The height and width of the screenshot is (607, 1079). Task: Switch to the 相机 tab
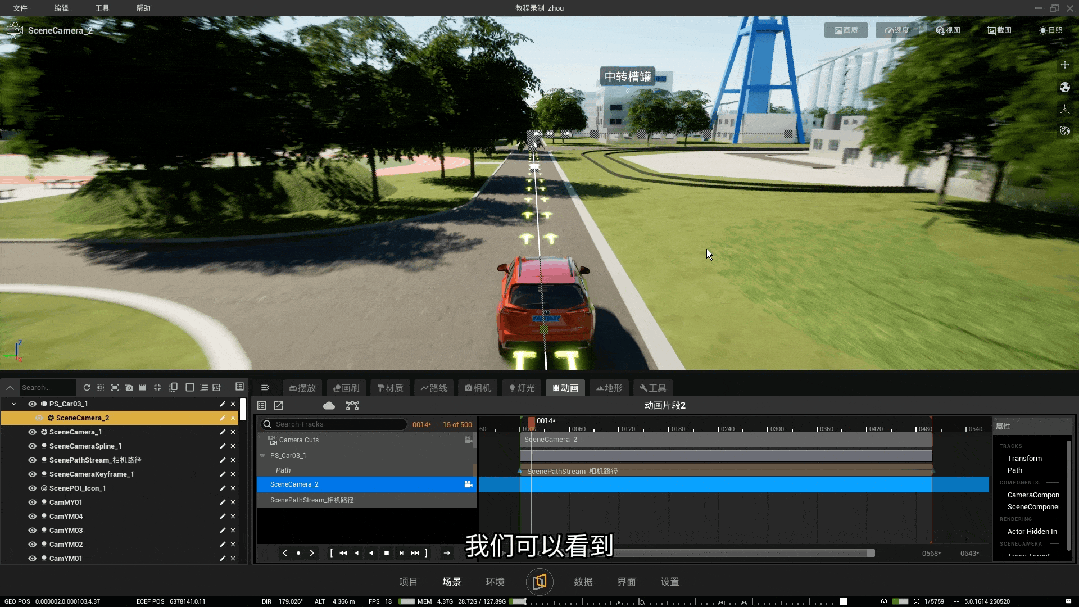tap(478, 387)
